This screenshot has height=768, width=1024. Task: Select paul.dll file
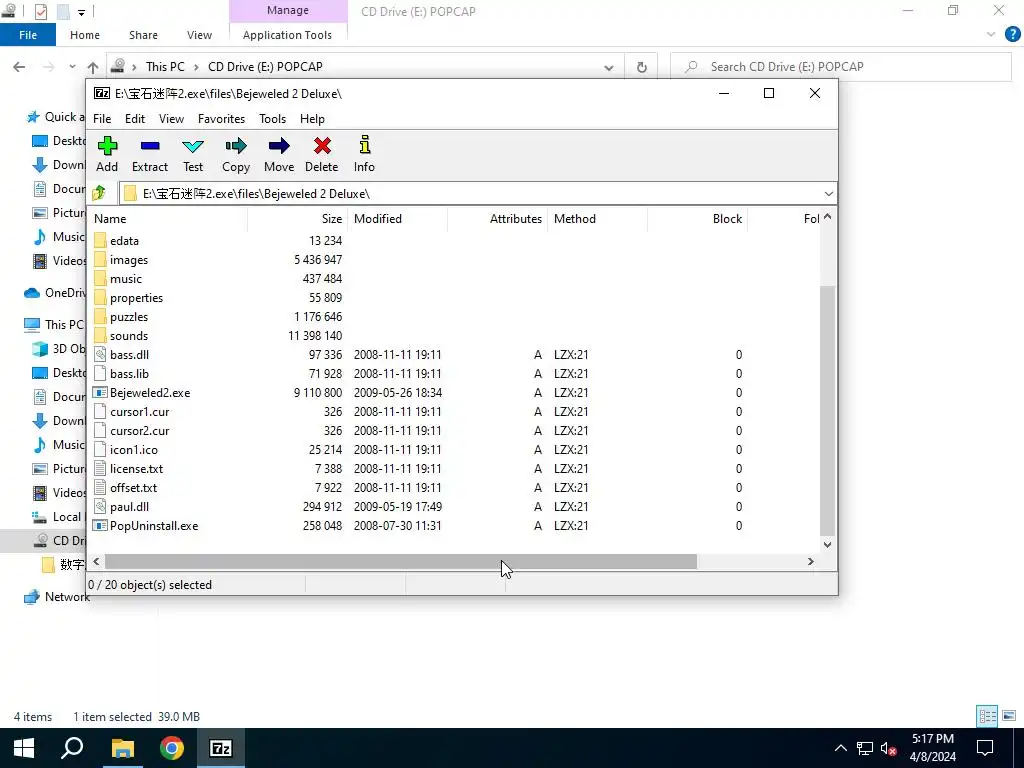129,507
